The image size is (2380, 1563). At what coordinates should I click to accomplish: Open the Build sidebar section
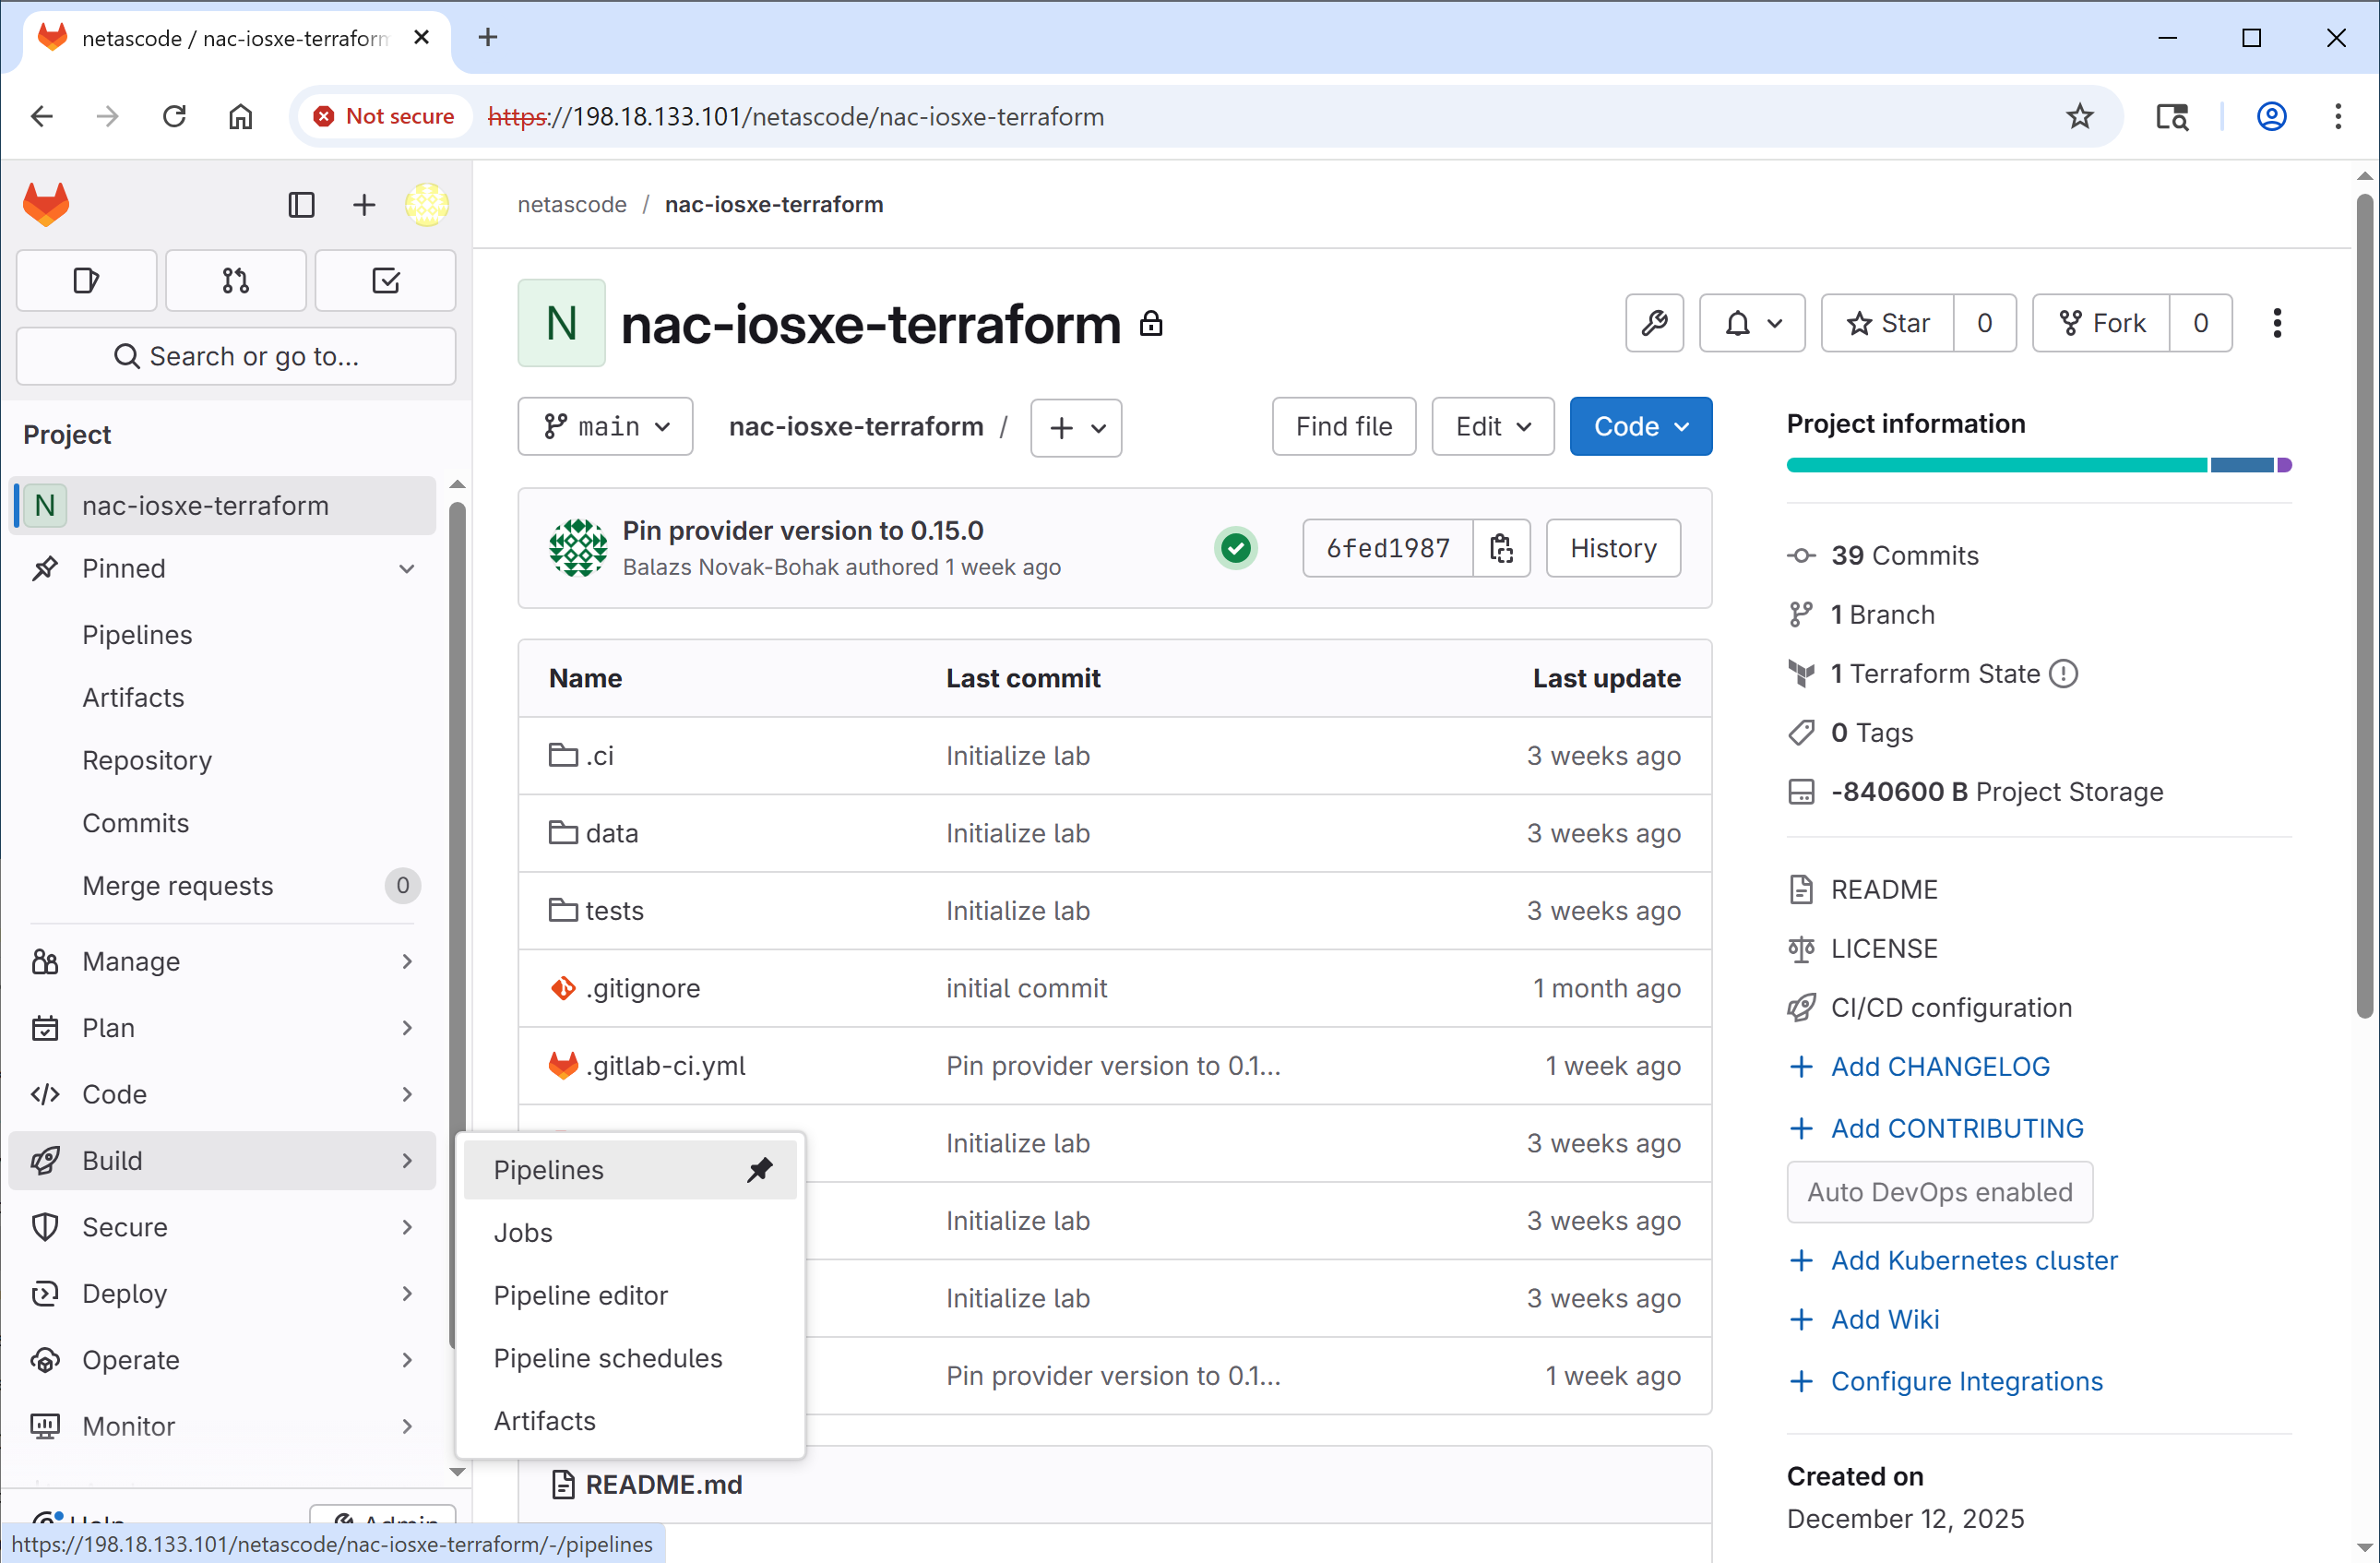pyautogui.click(x=222, y=1161)
